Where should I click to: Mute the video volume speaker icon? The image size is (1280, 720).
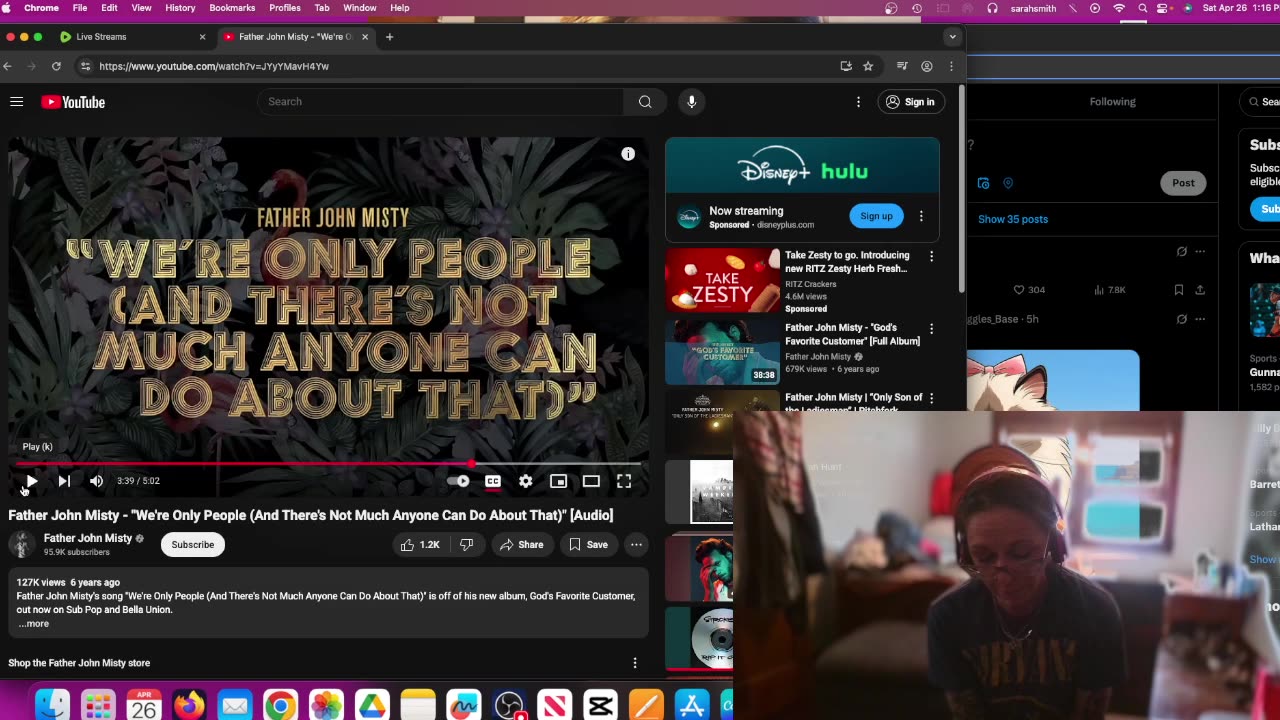[96, 481]
